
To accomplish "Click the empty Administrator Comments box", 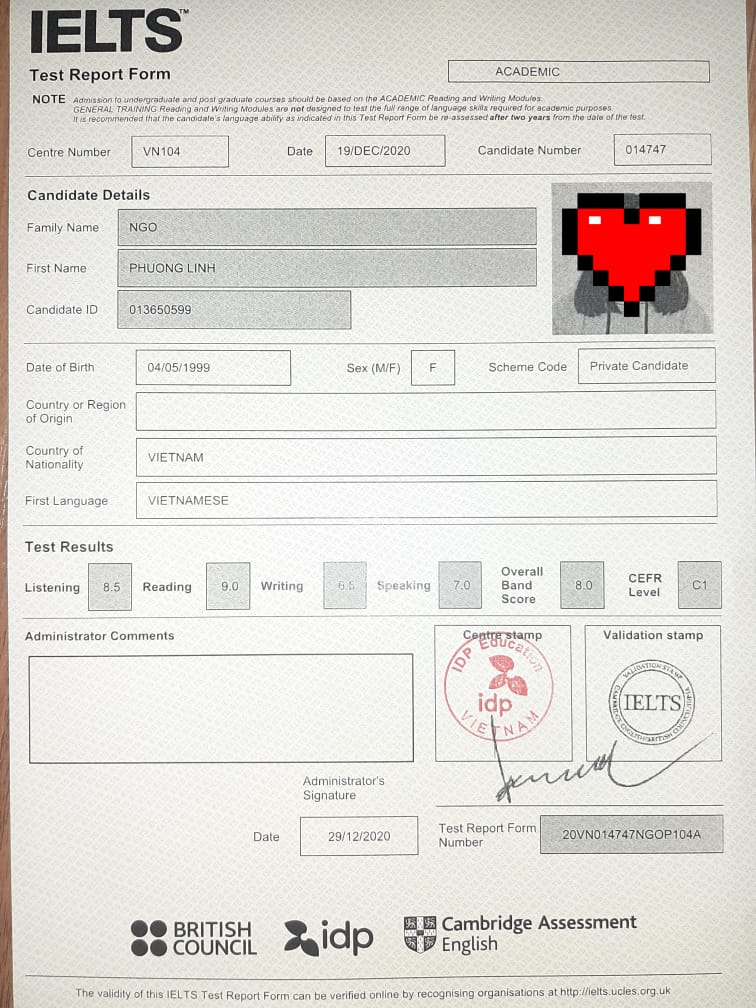I will [221, 708].
